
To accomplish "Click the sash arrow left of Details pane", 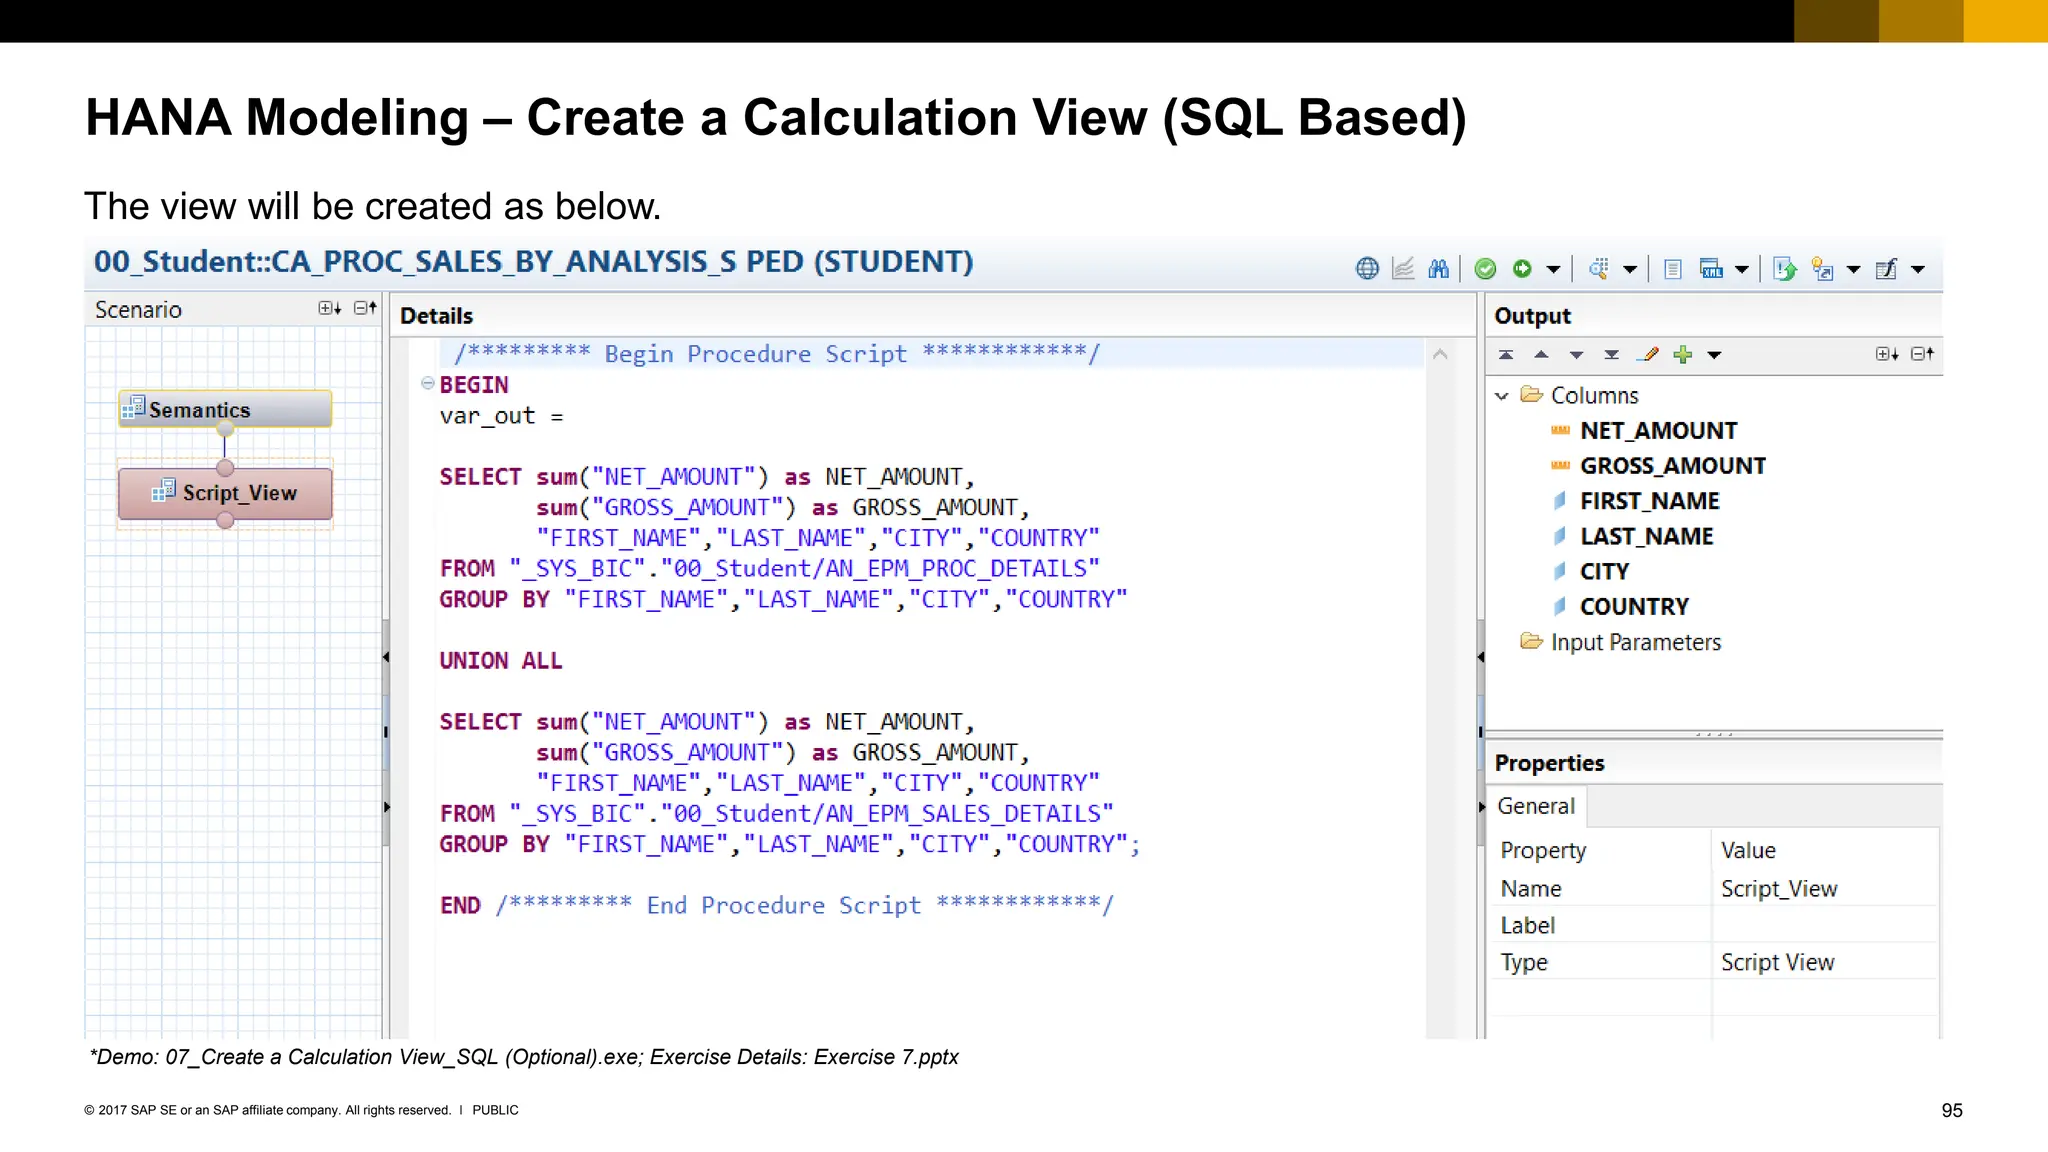I will [x=386, y=657].
